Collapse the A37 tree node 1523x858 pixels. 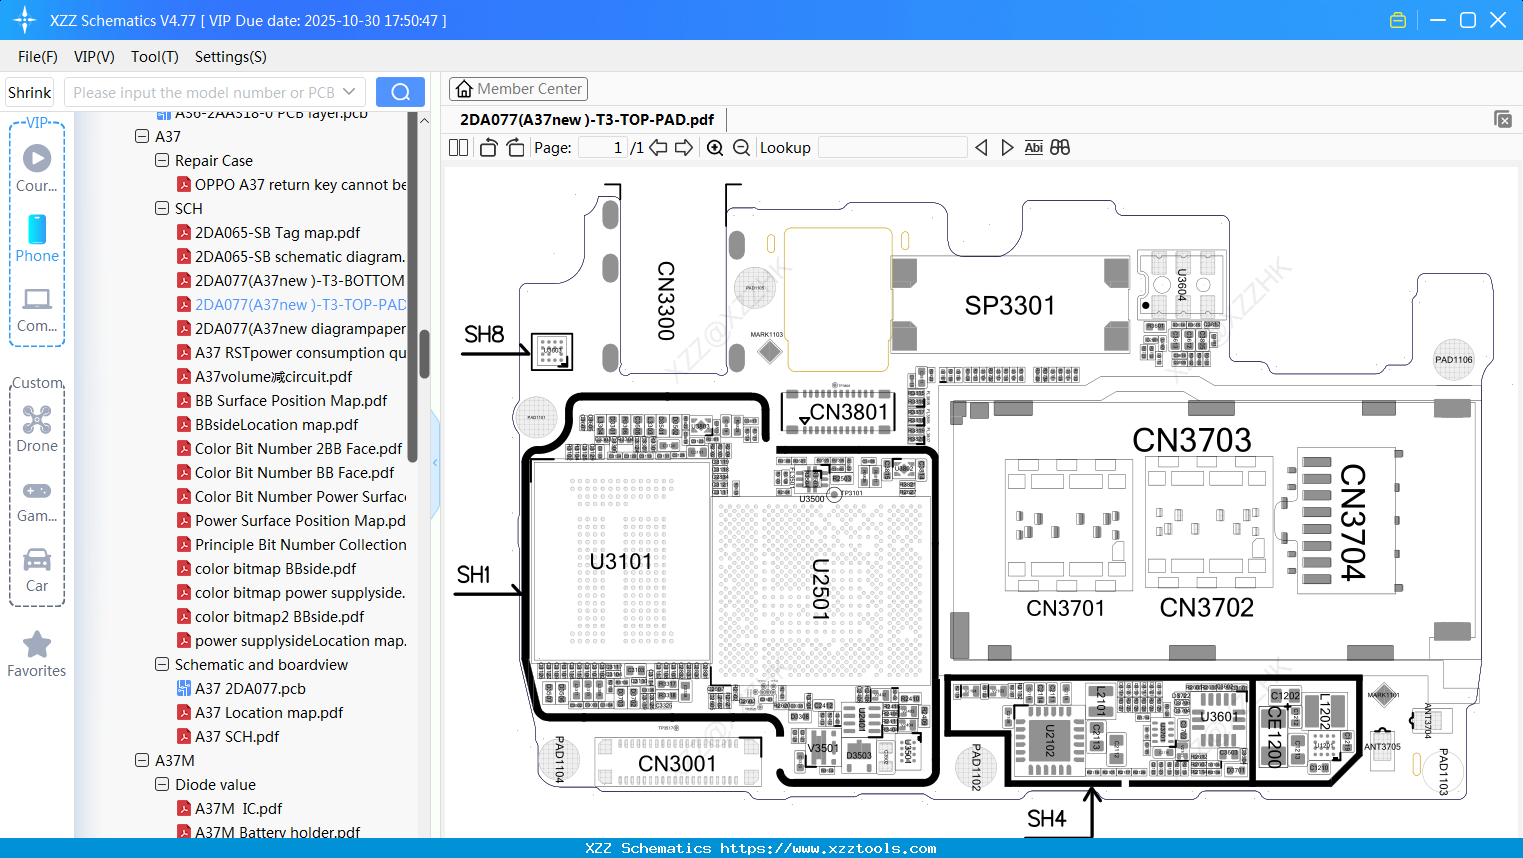click(142, 136)
